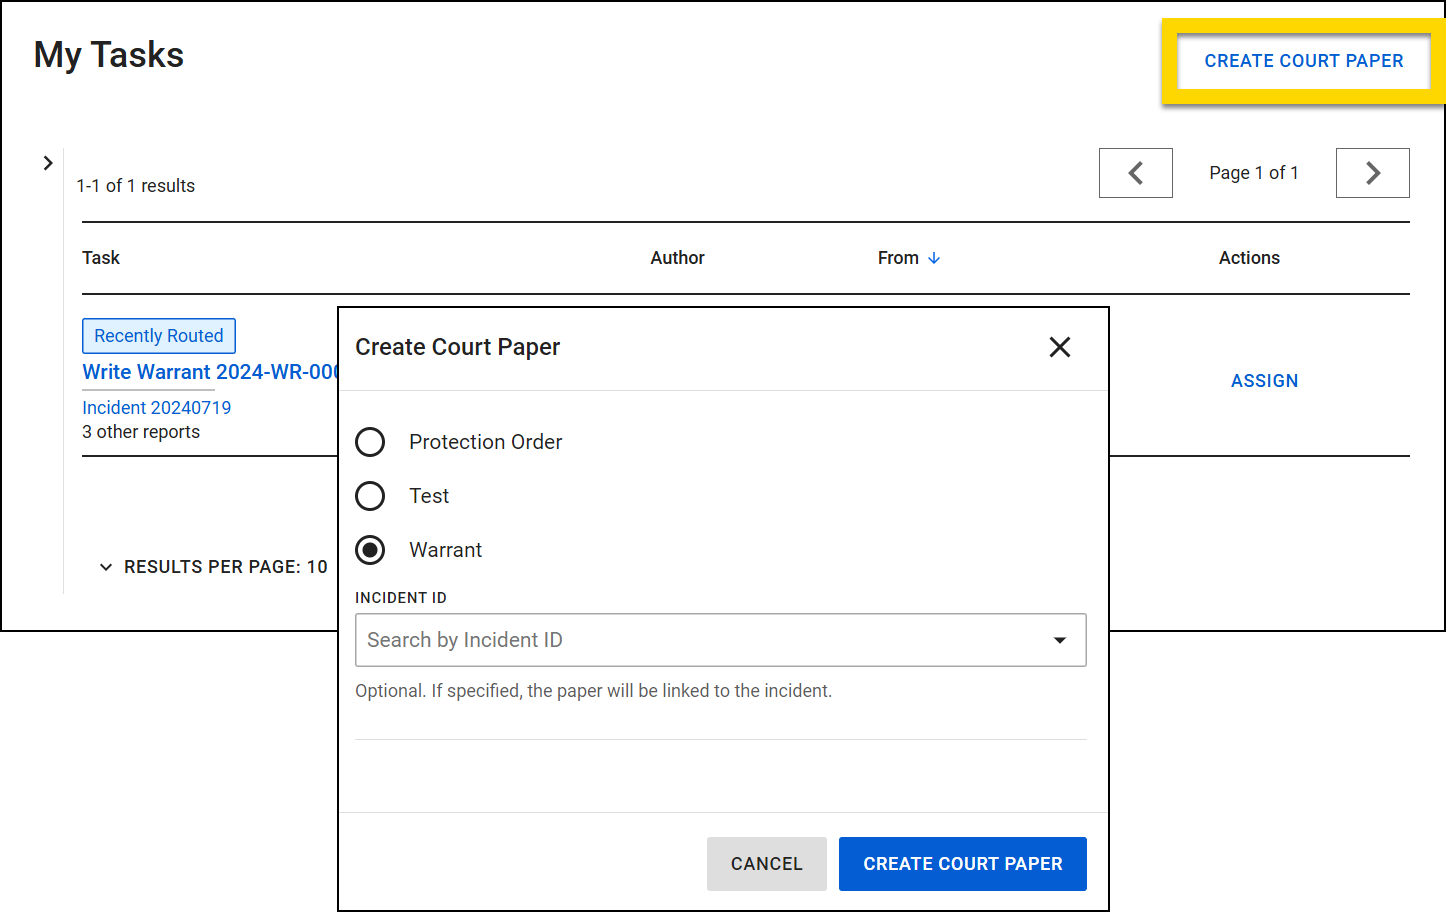
Task: Select the Protection Order radio button
Action: point(370,441)
